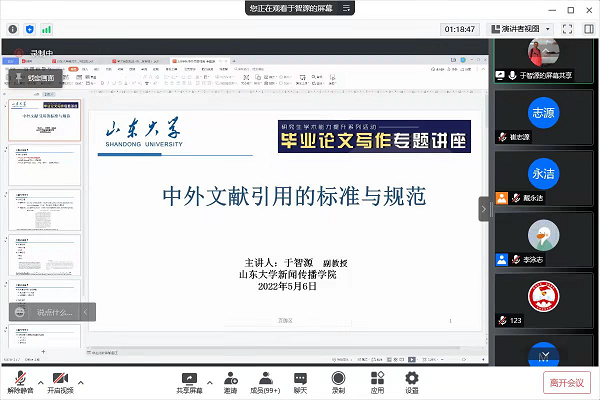This screenshot has height=400, width=600.
Task: Click the 离开会议 leave meeting button
Action: tap(567, 381)
